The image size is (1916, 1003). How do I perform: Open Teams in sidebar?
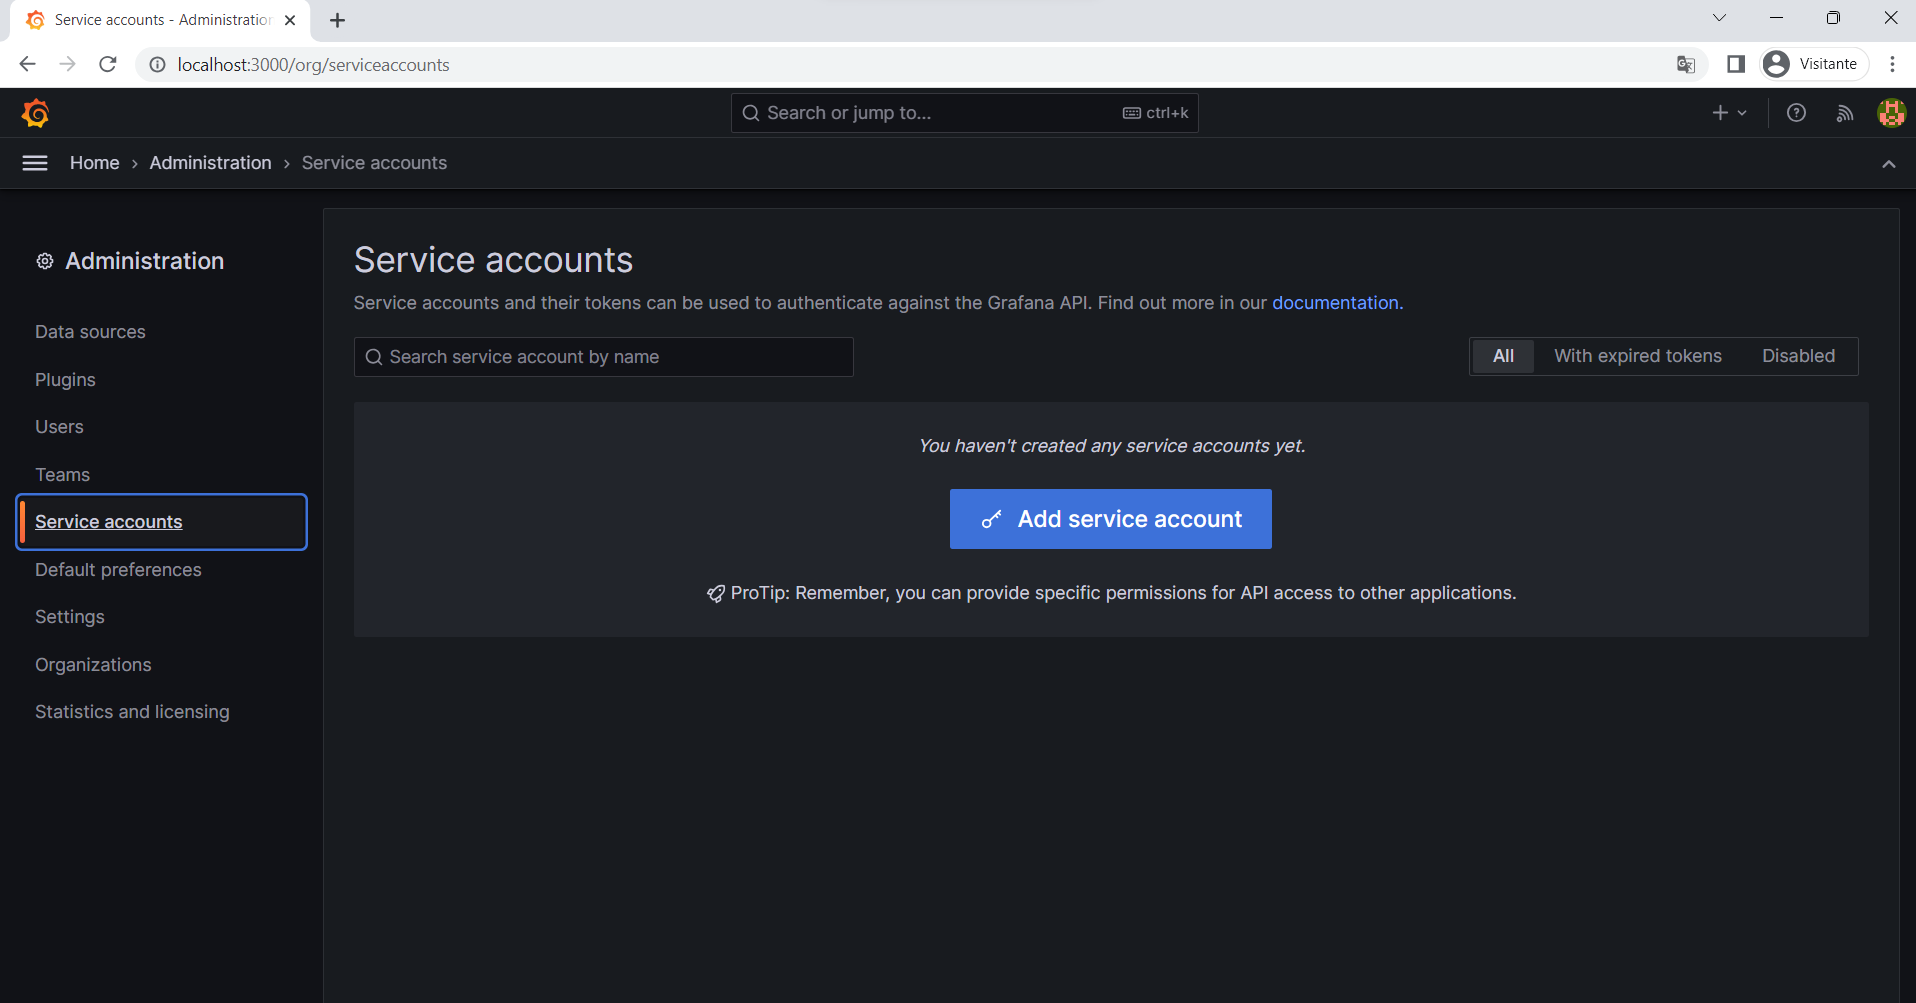(62, 475)
